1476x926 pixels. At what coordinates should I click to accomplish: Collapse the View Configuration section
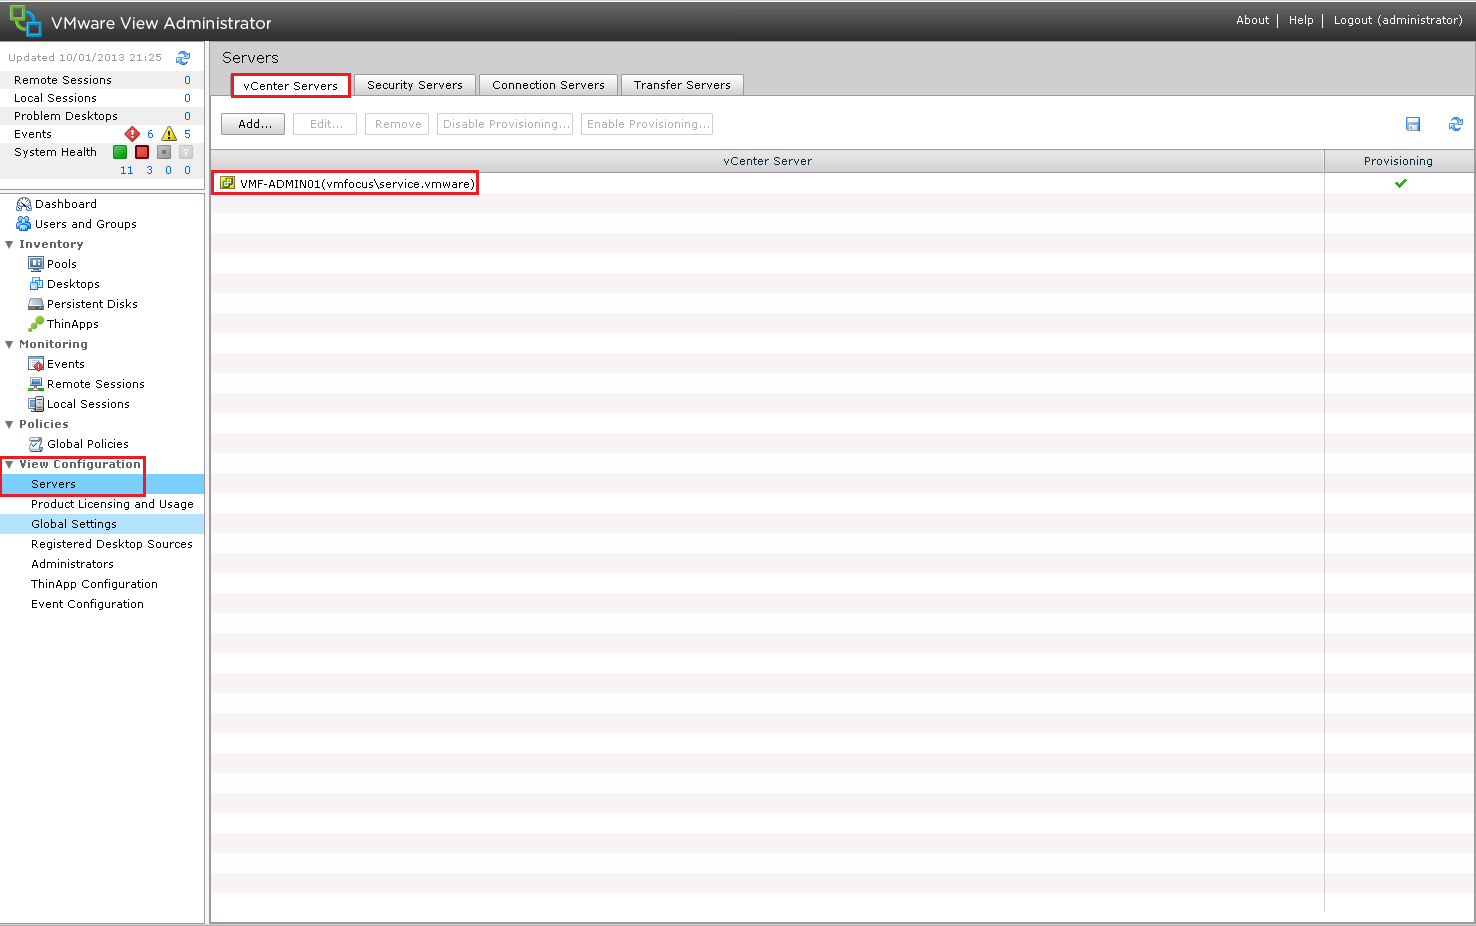pos(10,464)
